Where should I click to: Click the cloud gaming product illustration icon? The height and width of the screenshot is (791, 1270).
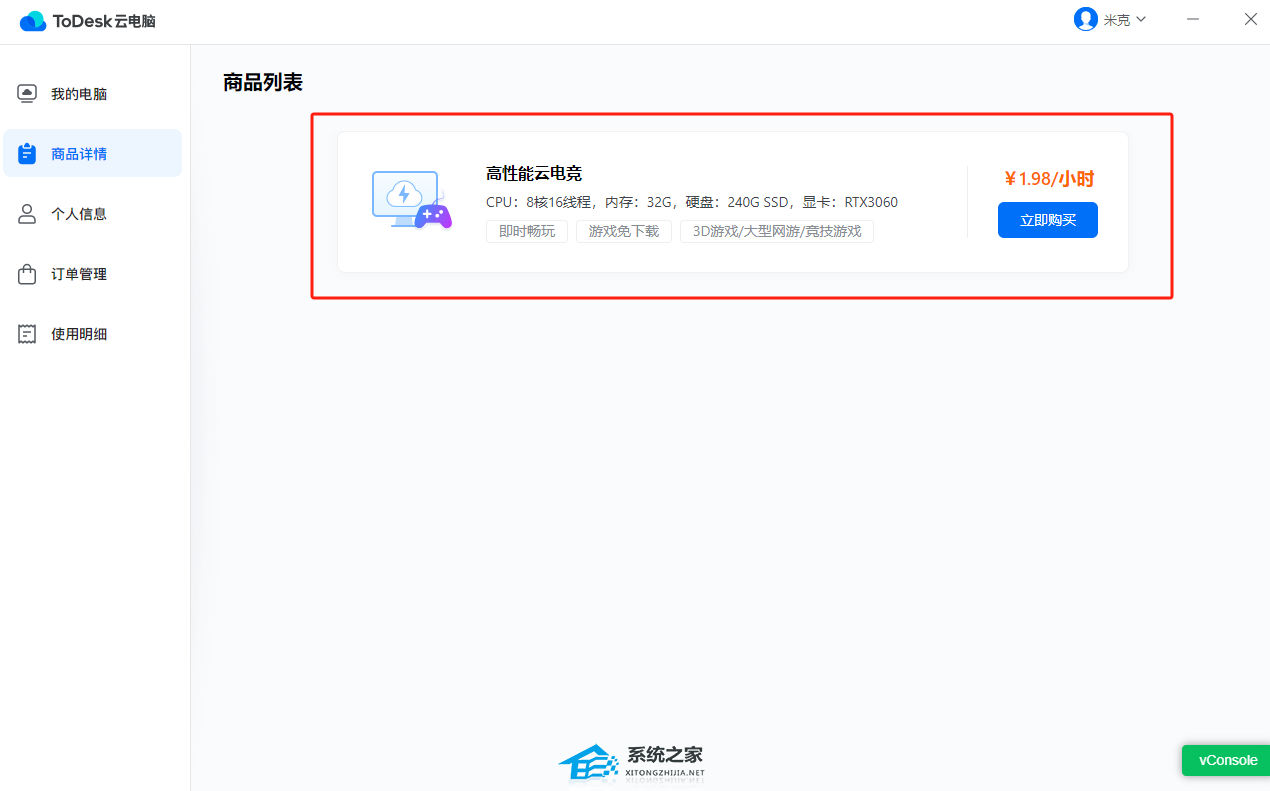click(x=411, y=200)
